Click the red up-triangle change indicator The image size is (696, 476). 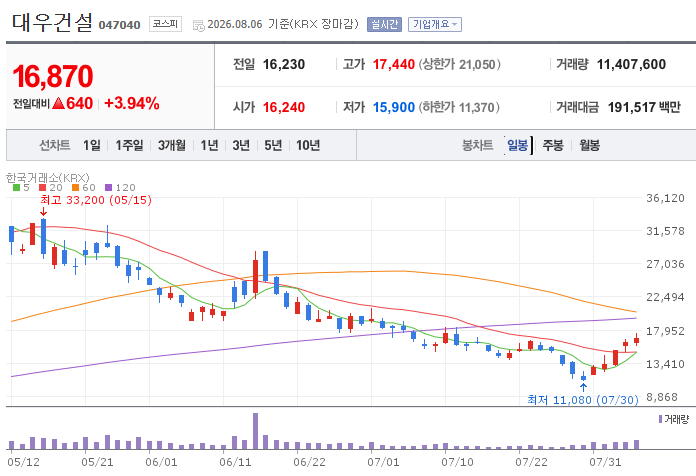click(x=59, y=103)
